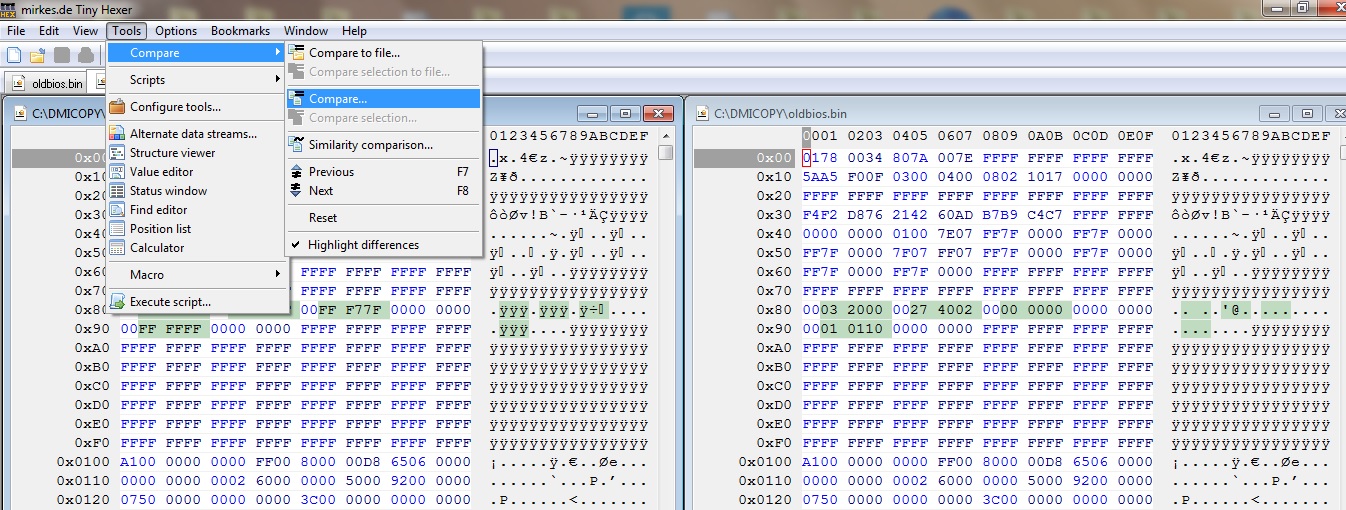
Task: Maximize the right oldbios.bin window
Action: click(x=1306, y=113)
